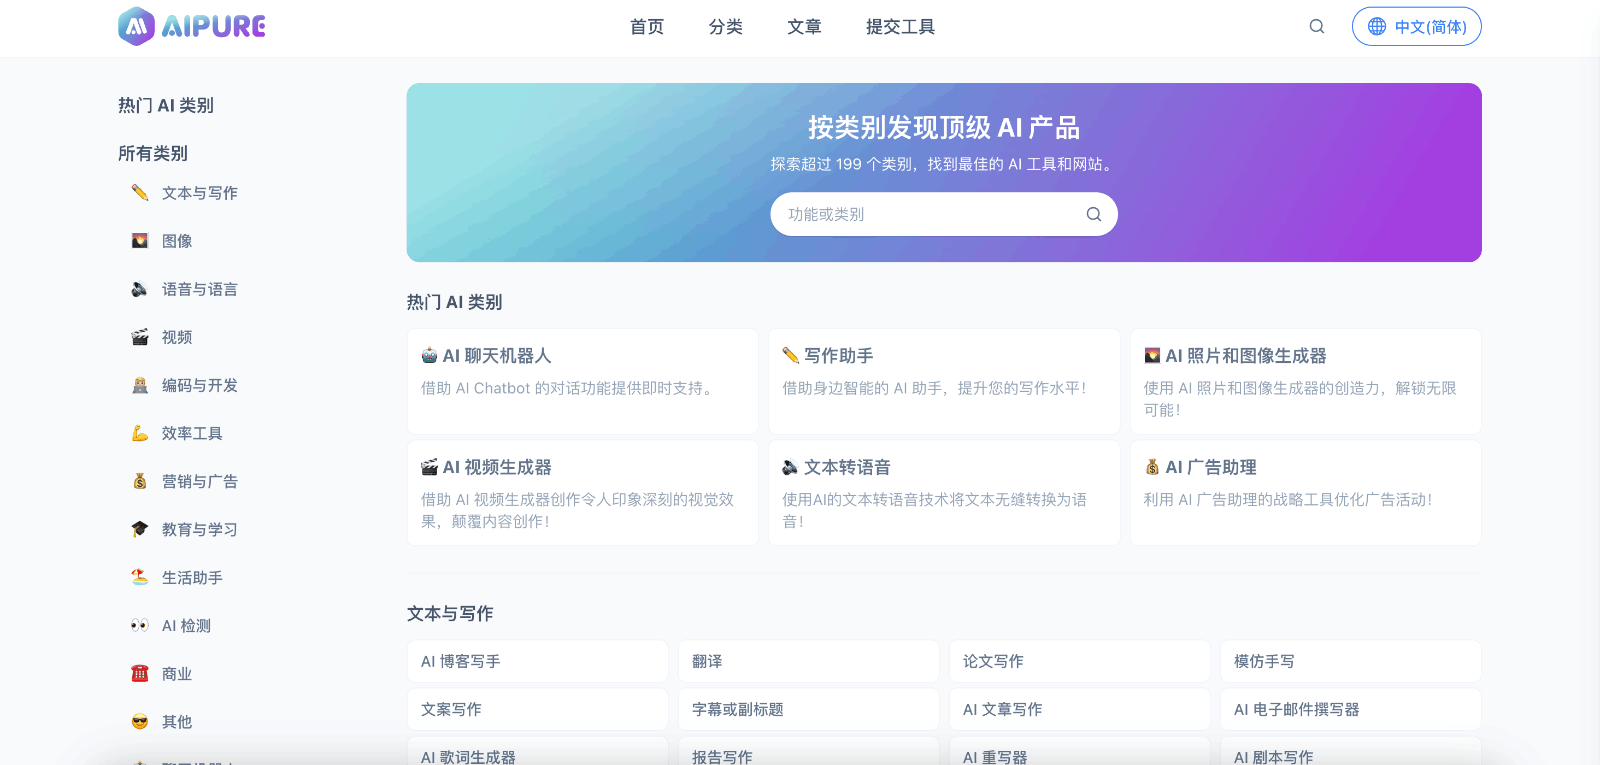Click the picture icon beside 图像
1600x765 pixels.
coord(140,241)
